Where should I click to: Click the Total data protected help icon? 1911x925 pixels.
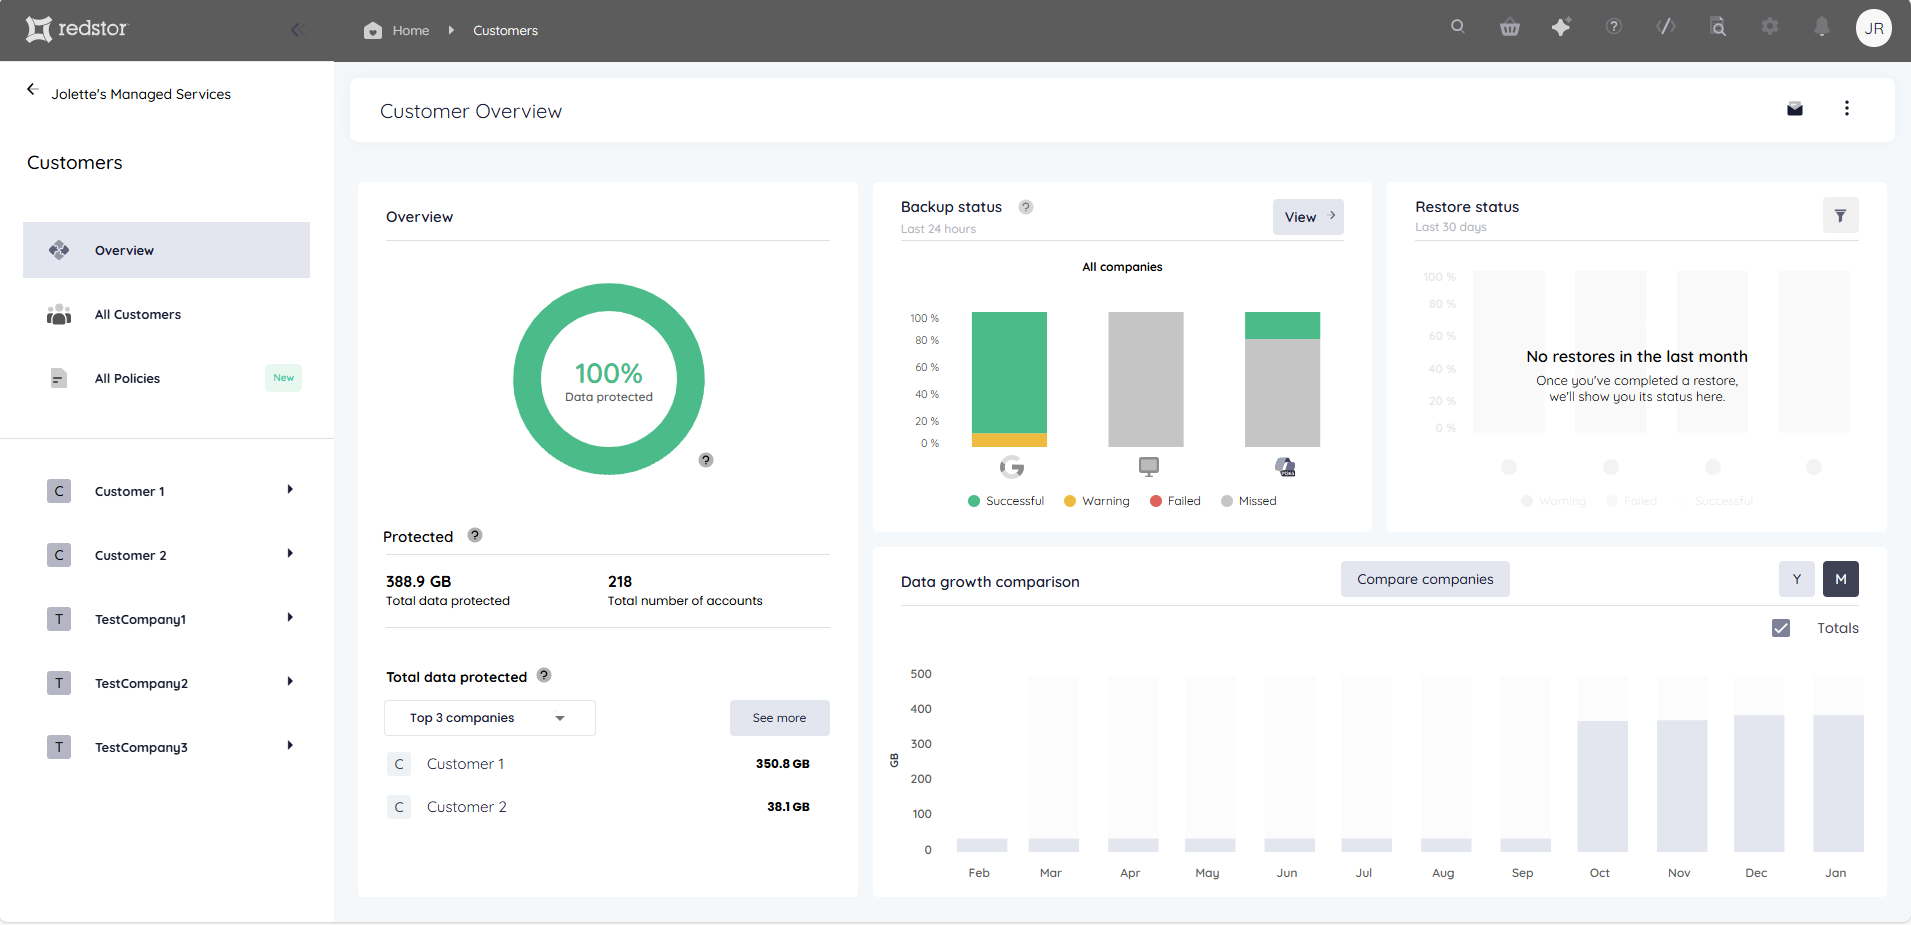544,675
